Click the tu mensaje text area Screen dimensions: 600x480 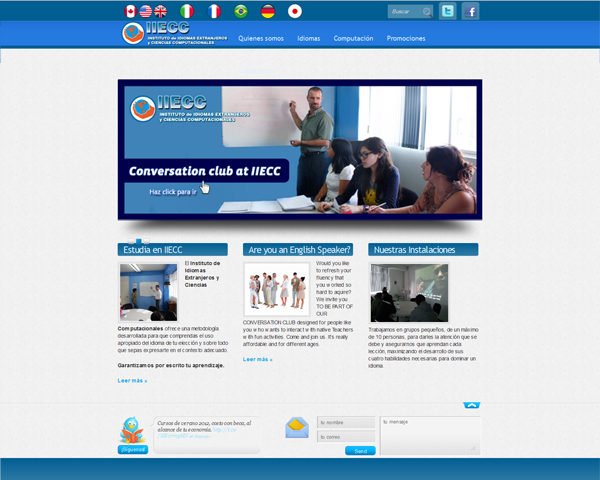(x=430, y=435)
